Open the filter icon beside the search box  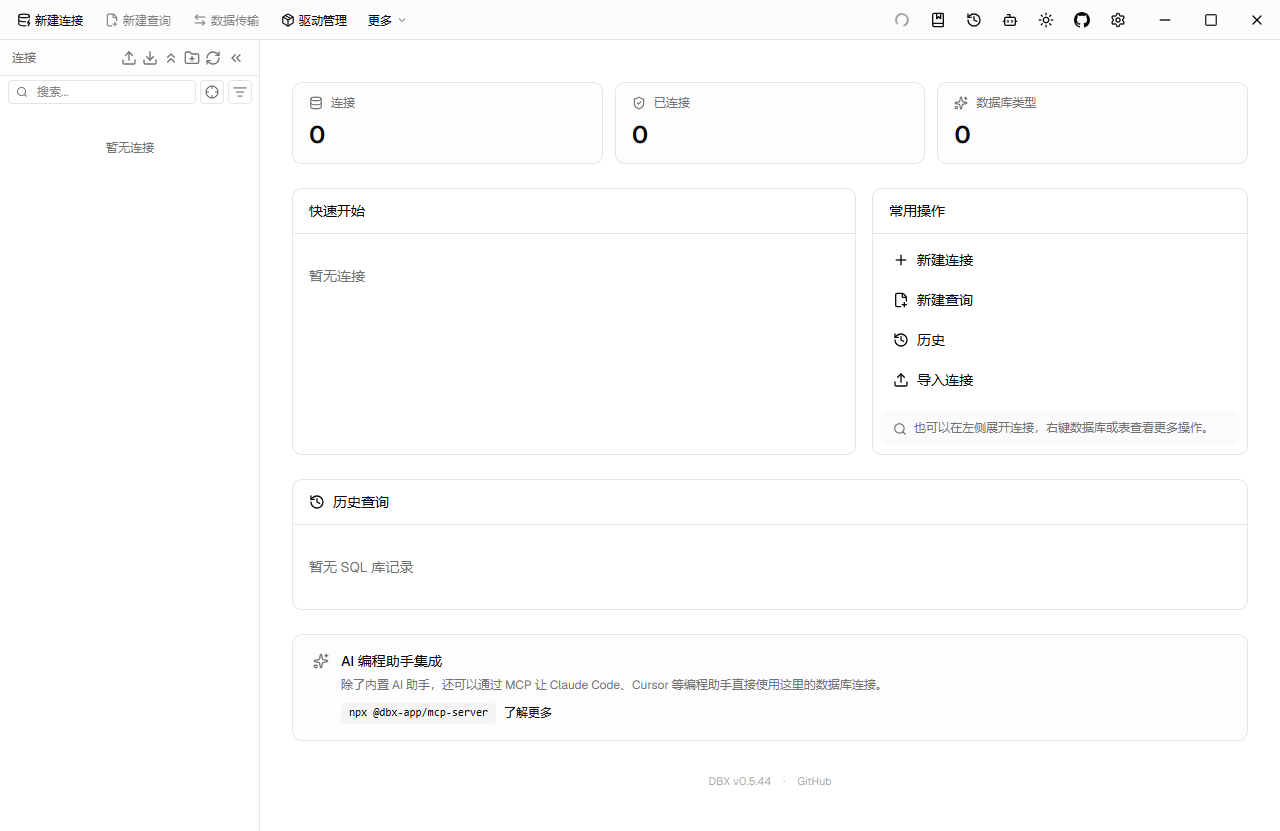240,92
